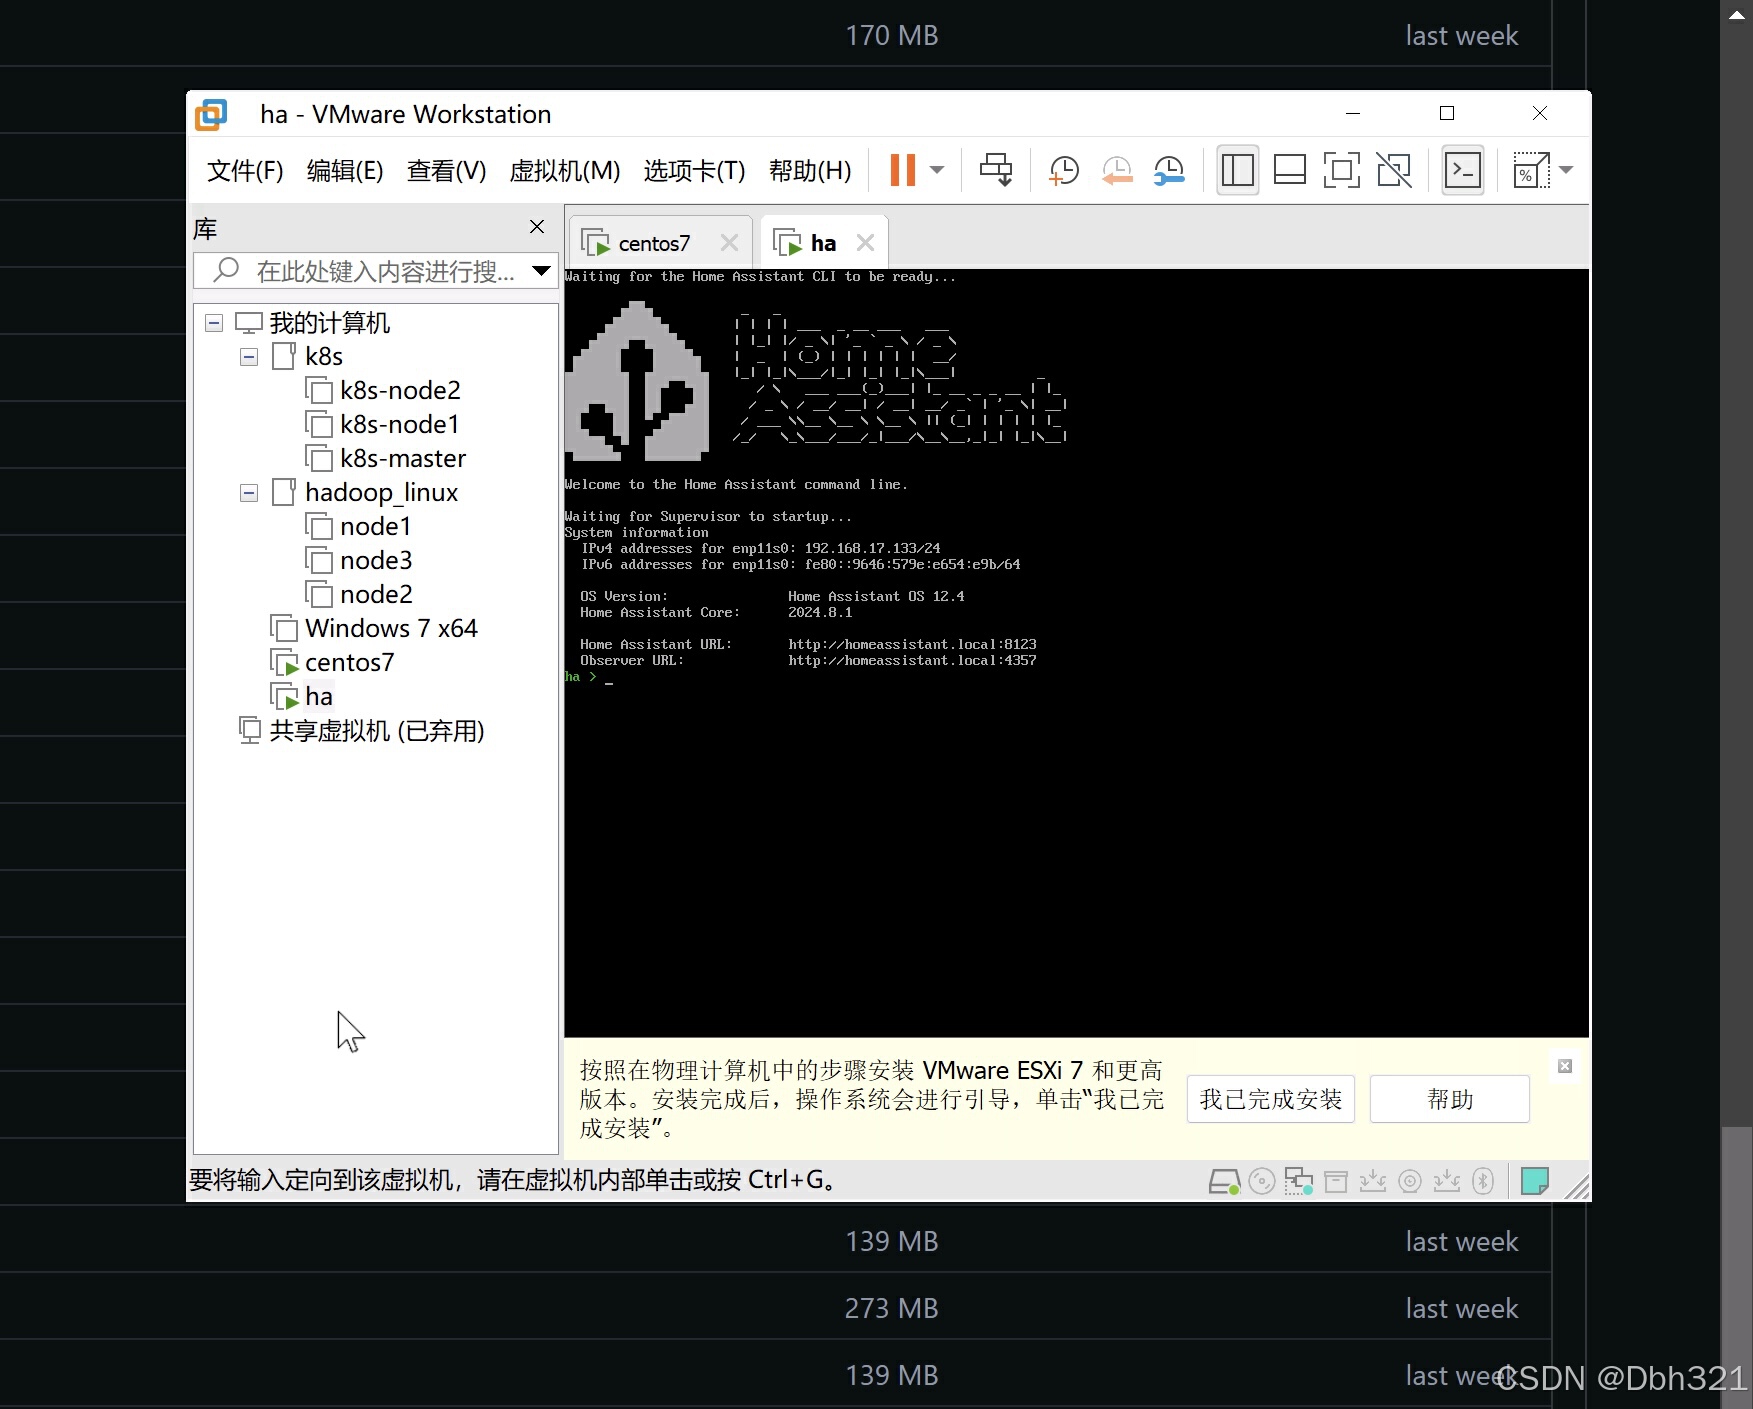
Task: Click the 170 MB size in background window
Action: coord(892,35)
